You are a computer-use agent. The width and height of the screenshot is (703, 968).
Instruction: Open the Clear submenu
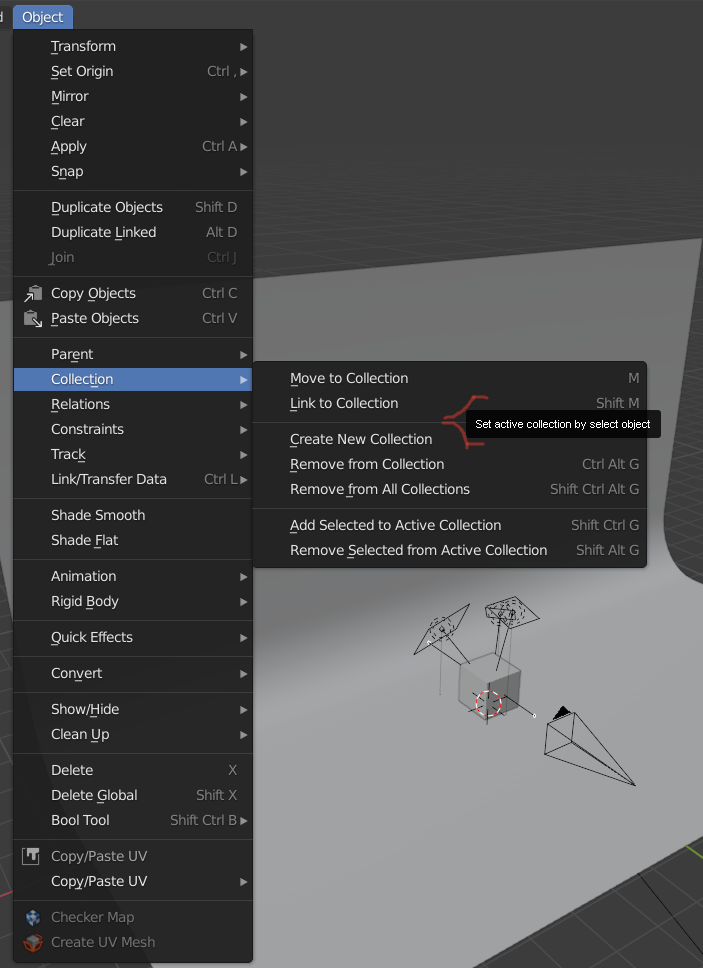(133, 122)
